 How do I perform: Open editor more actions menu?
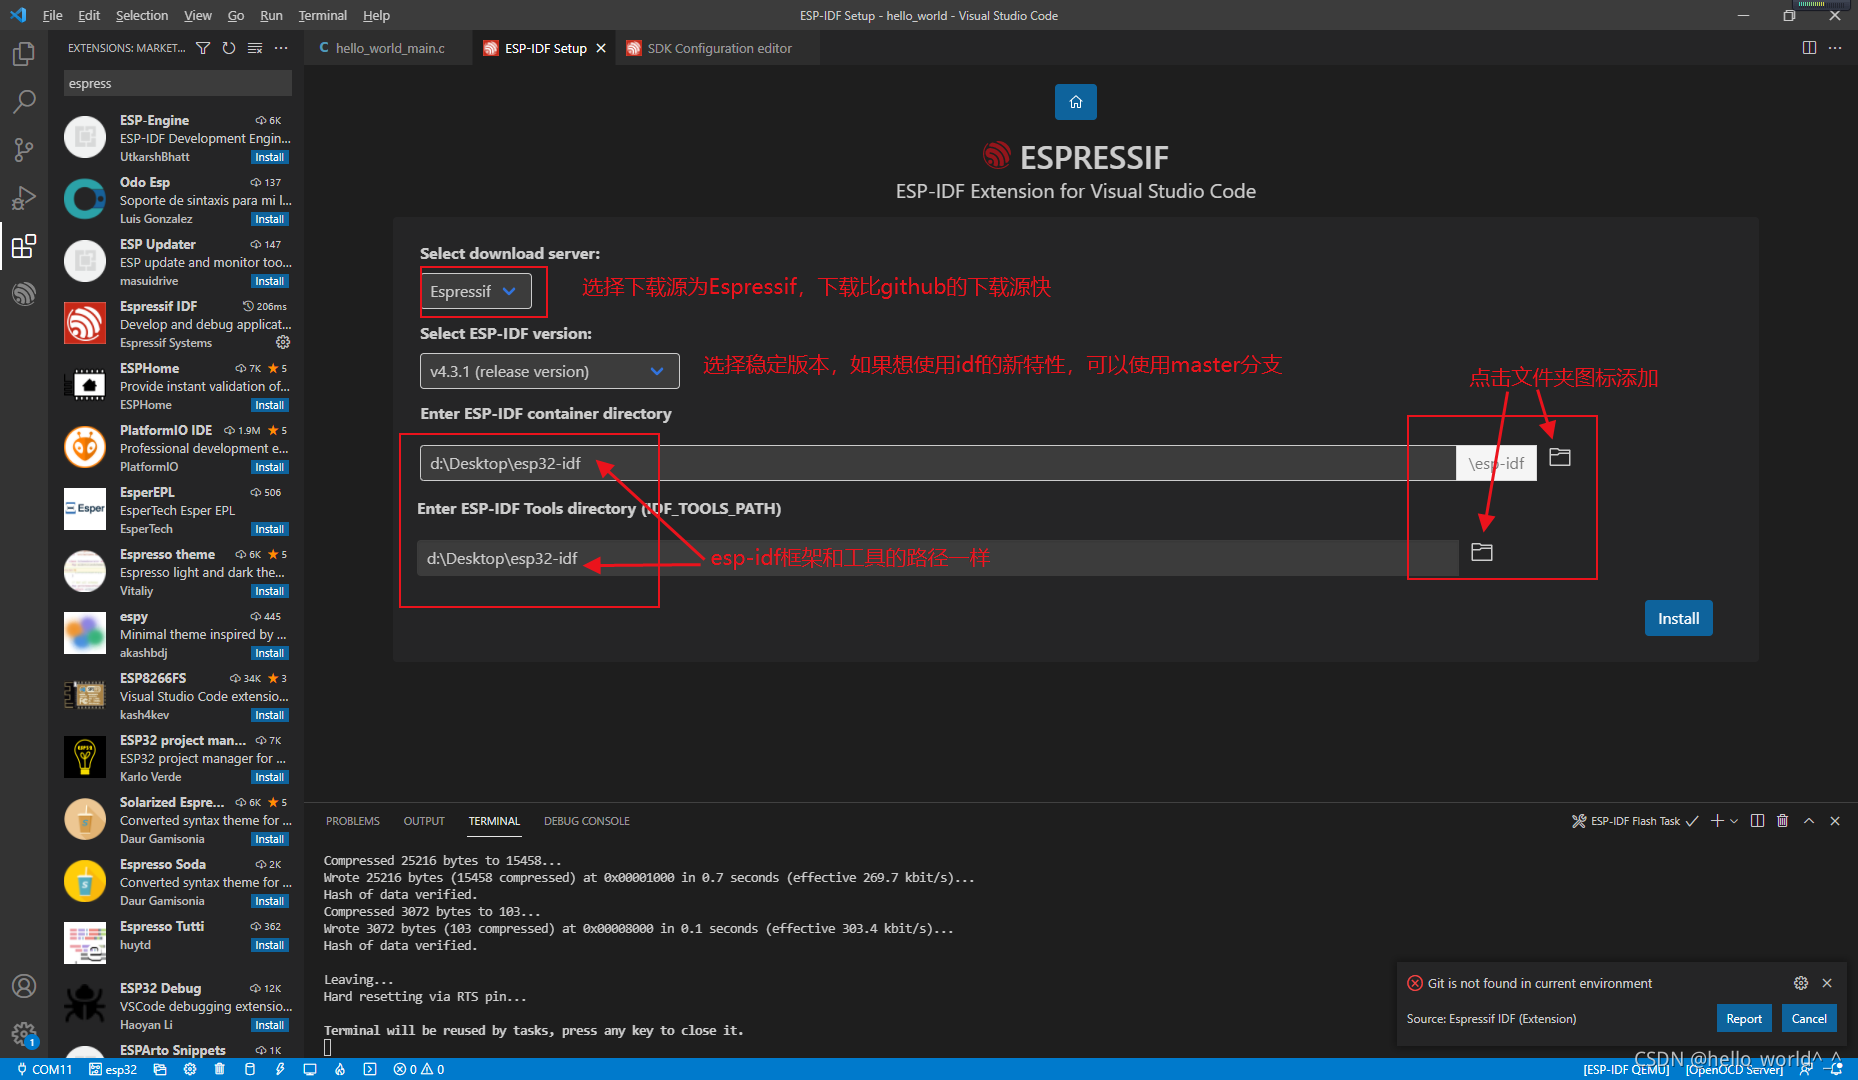tap(1835, 48)
